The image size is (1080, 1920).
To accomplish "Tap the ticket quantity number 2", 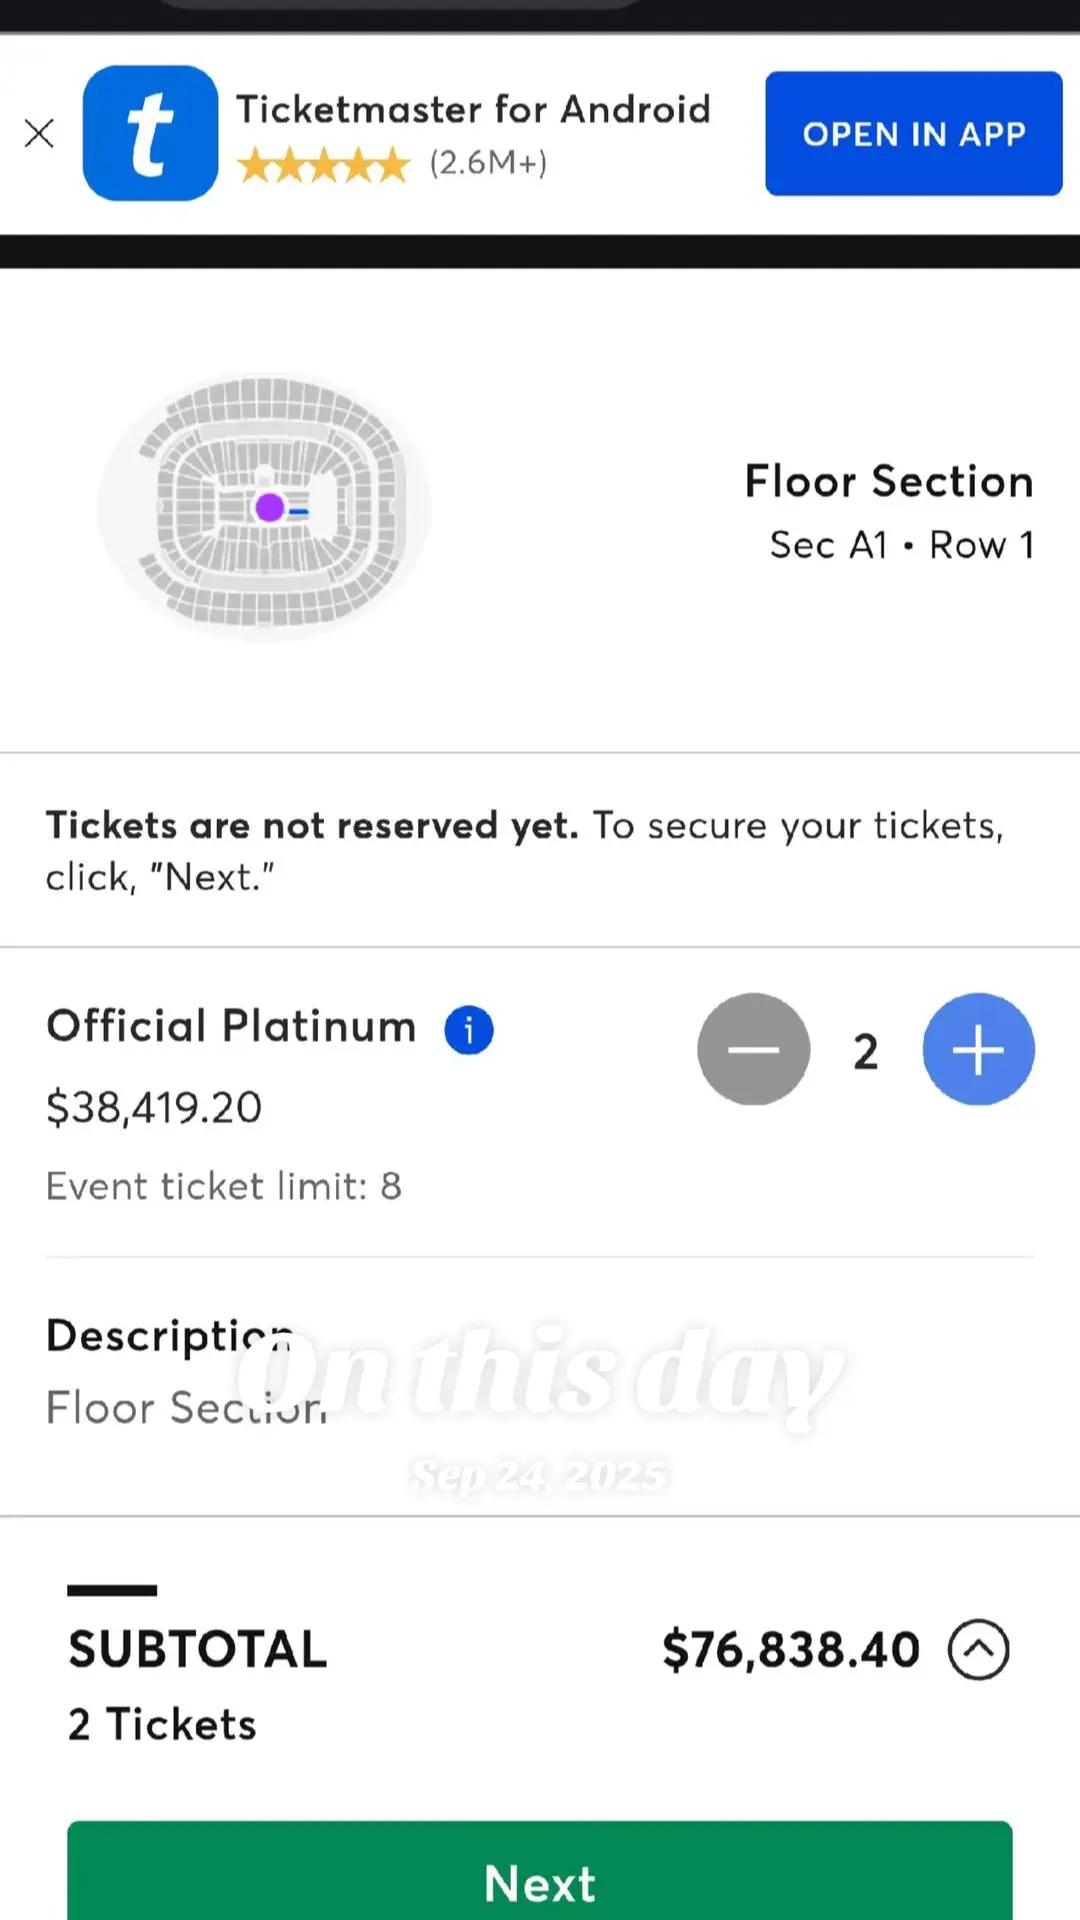I will tap(866, 1051).
